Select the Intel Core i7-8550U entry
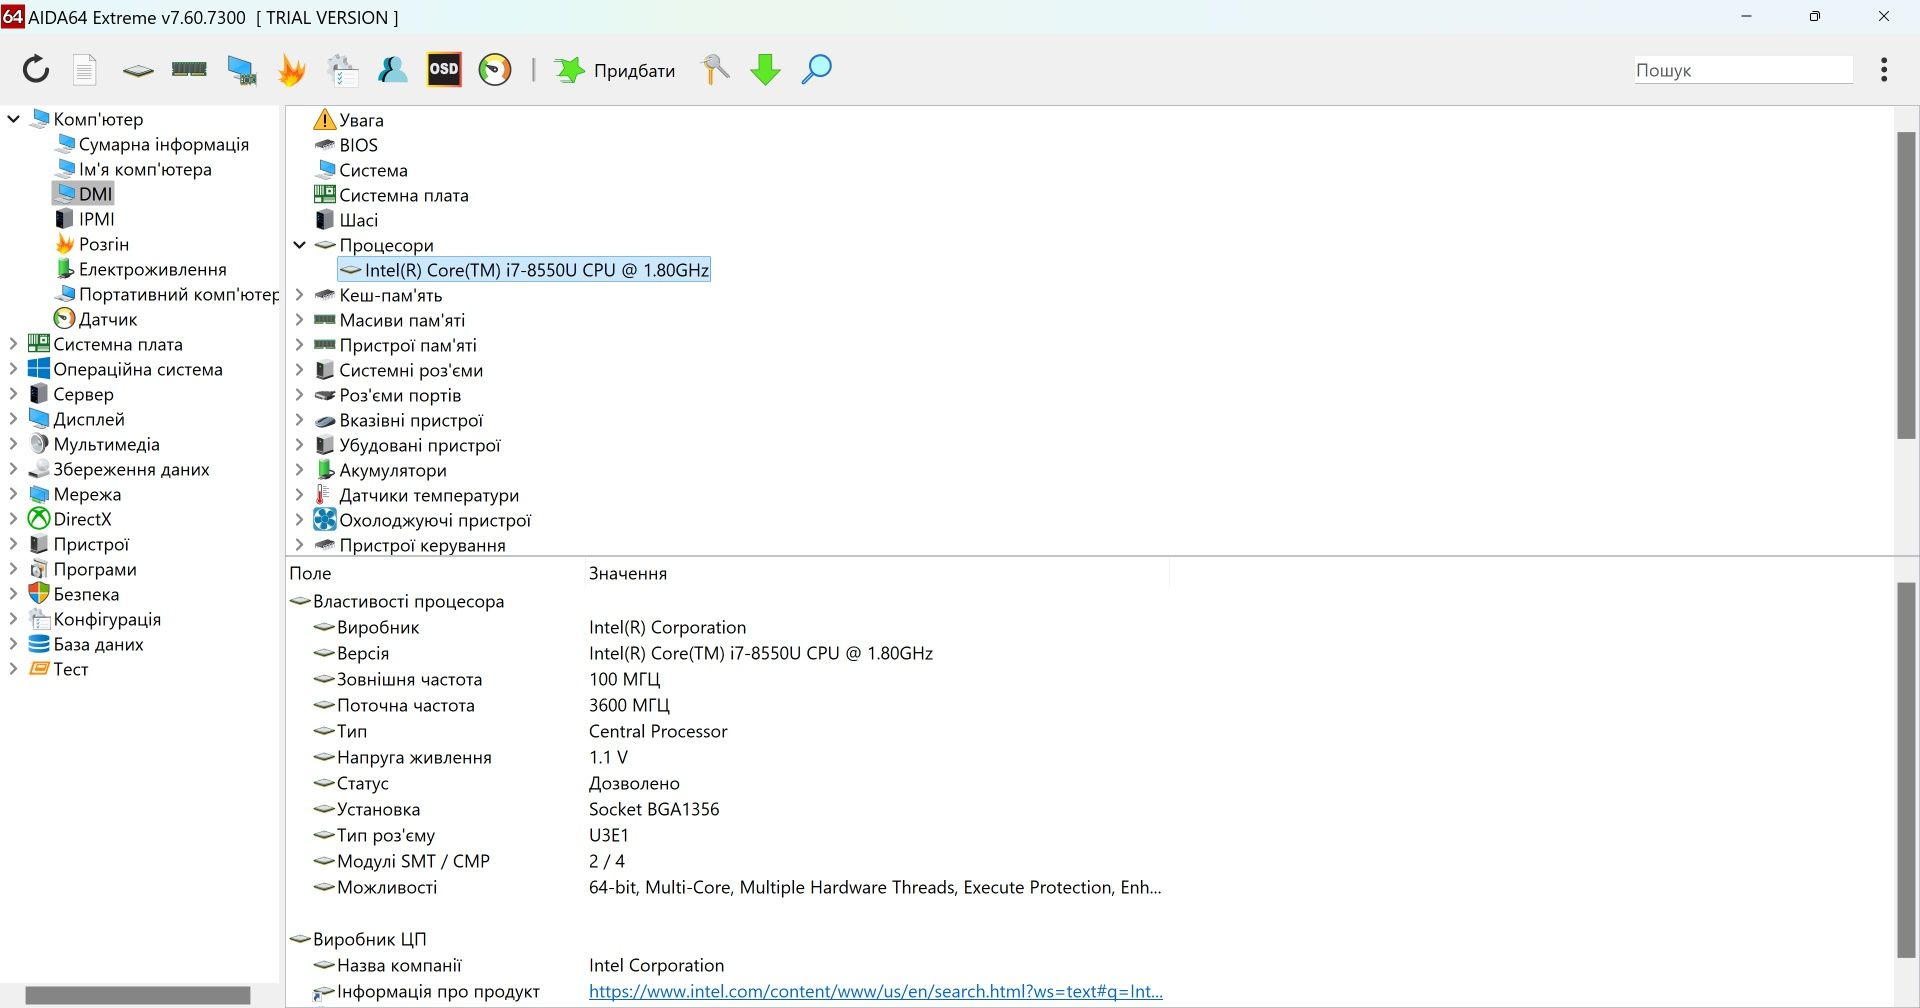Screen dimensions: 1920x1008 (524, 270)
